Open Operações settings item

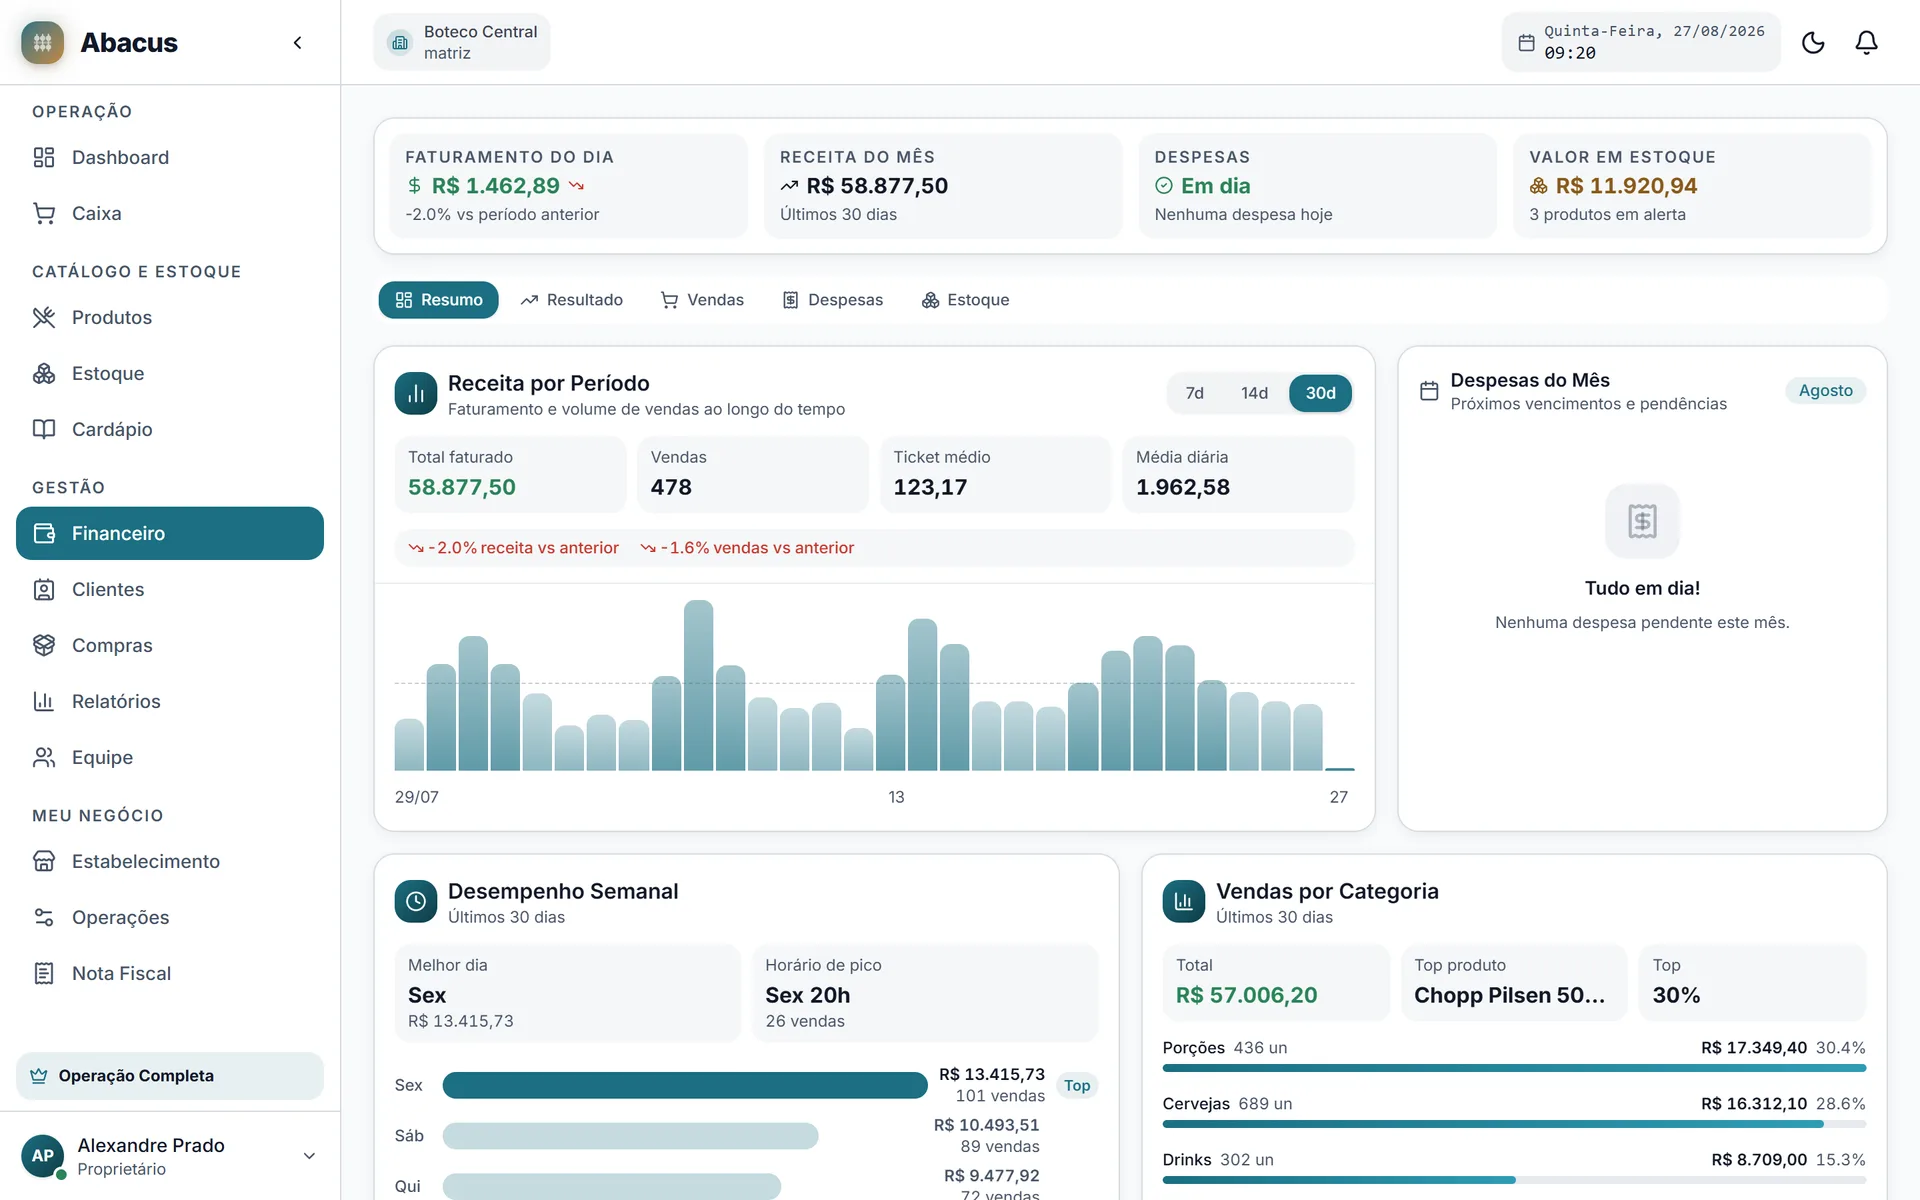click(x=170, y=917)
